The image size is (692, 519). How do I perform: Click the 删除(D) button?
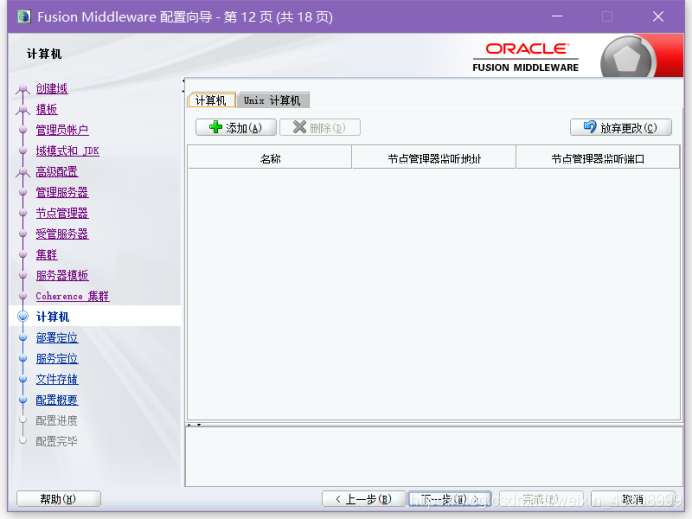(x=320, y=127)
